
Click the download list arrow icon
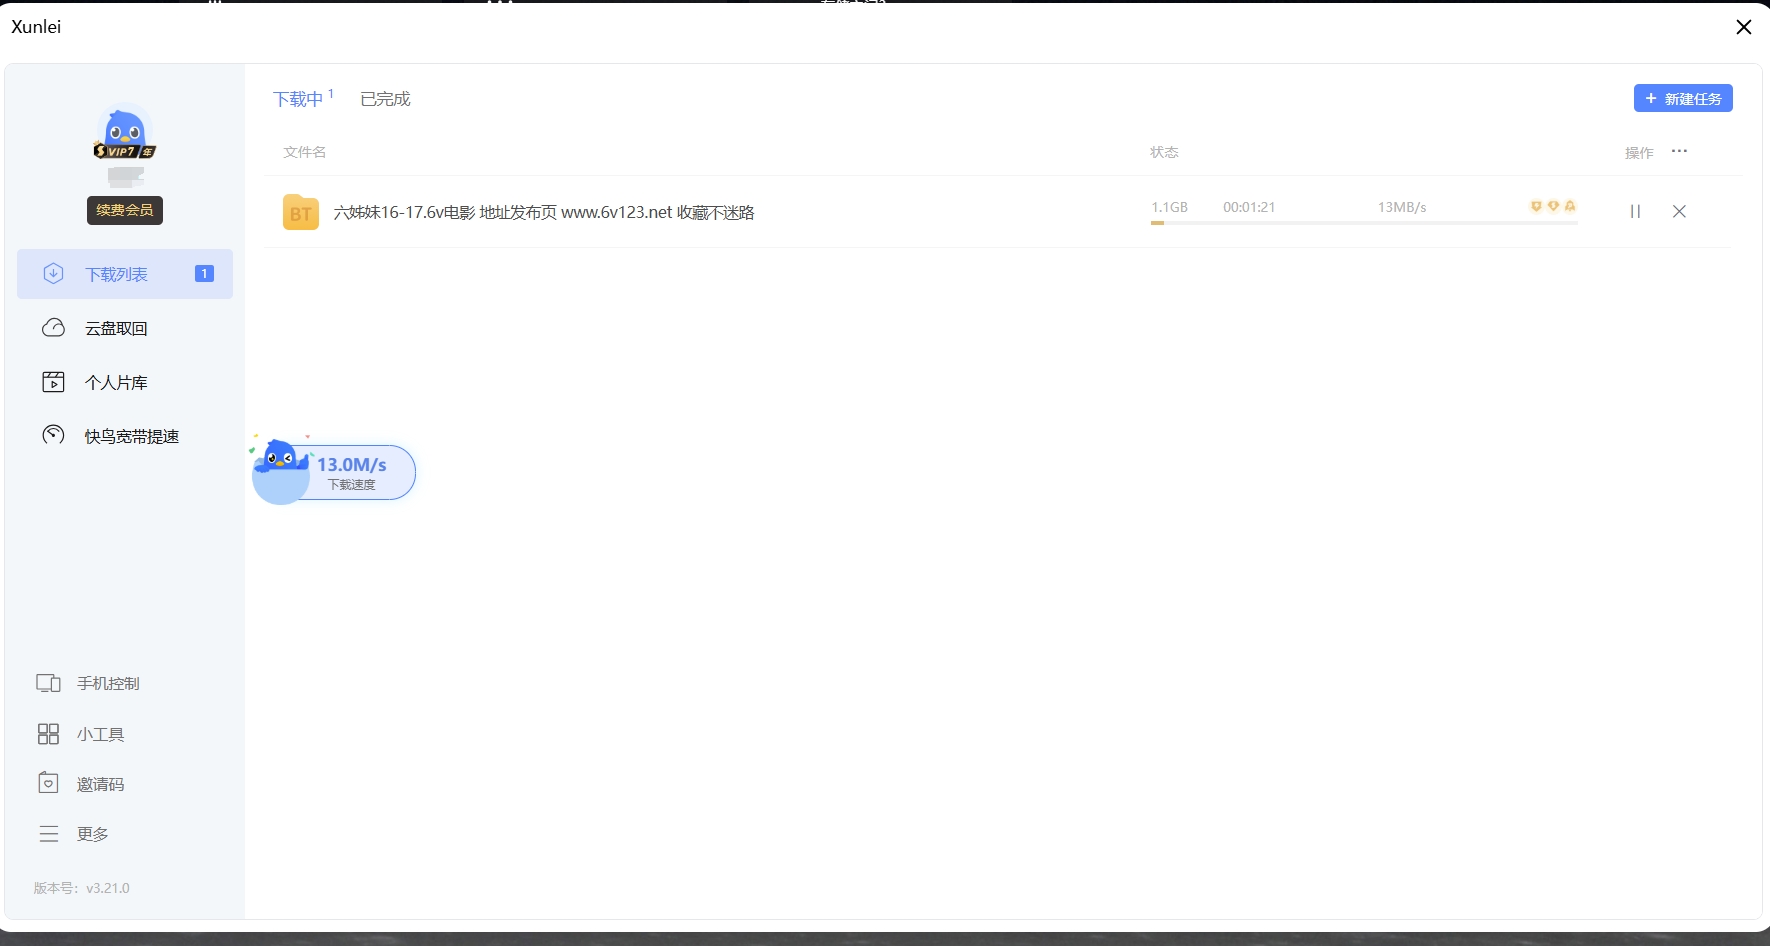53,274
